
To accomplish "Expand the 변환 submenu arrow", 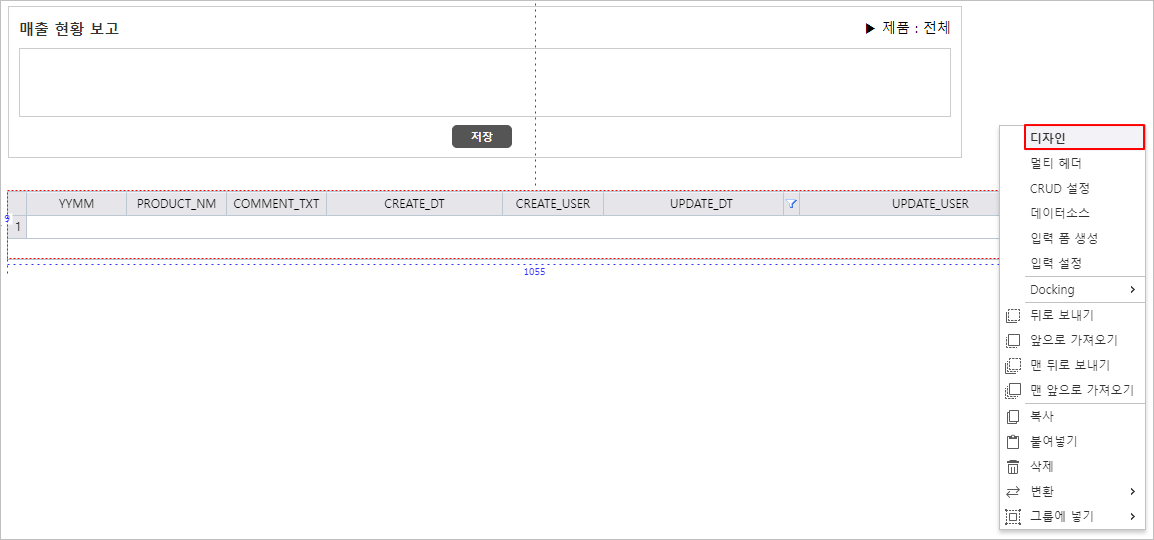I will pyautogui.click(x=1133, y=491).
